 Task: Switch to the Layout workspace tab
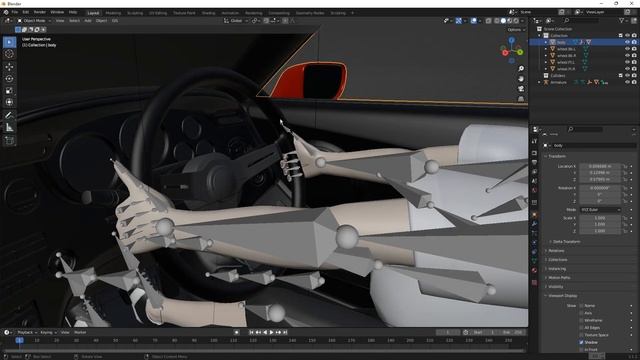(x=93, y=13)
